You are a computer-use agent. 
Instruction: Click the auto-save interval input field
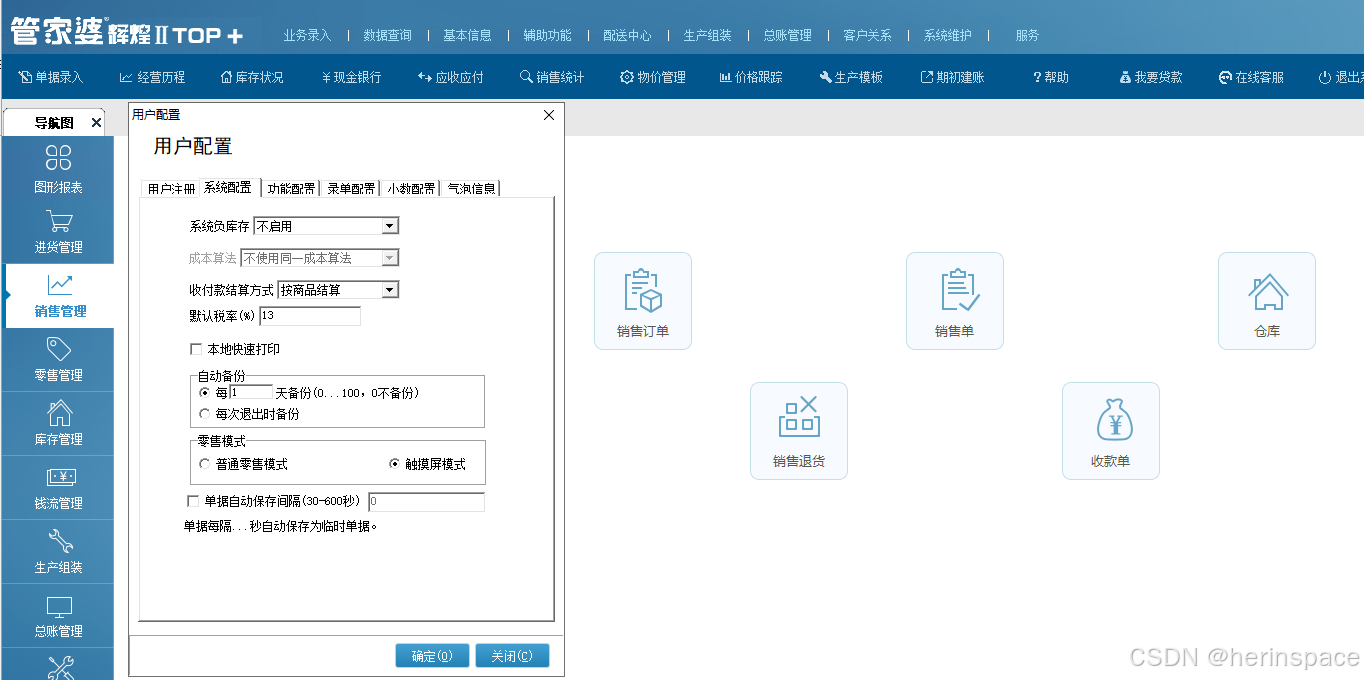[427, 502]
